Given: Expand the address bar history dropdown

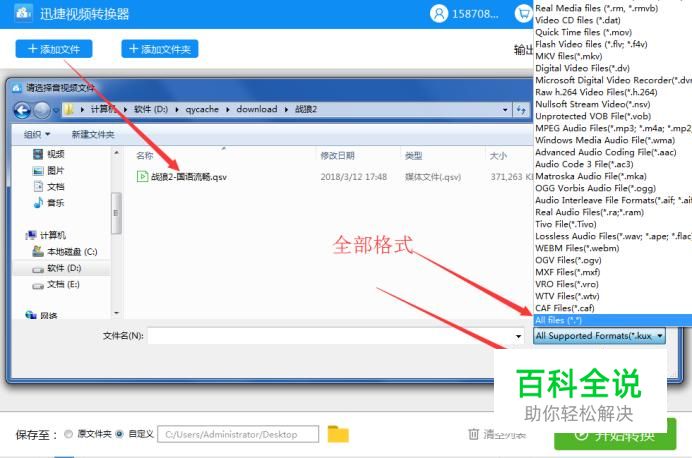Looking at the screenshot, I should coord(505,110).
